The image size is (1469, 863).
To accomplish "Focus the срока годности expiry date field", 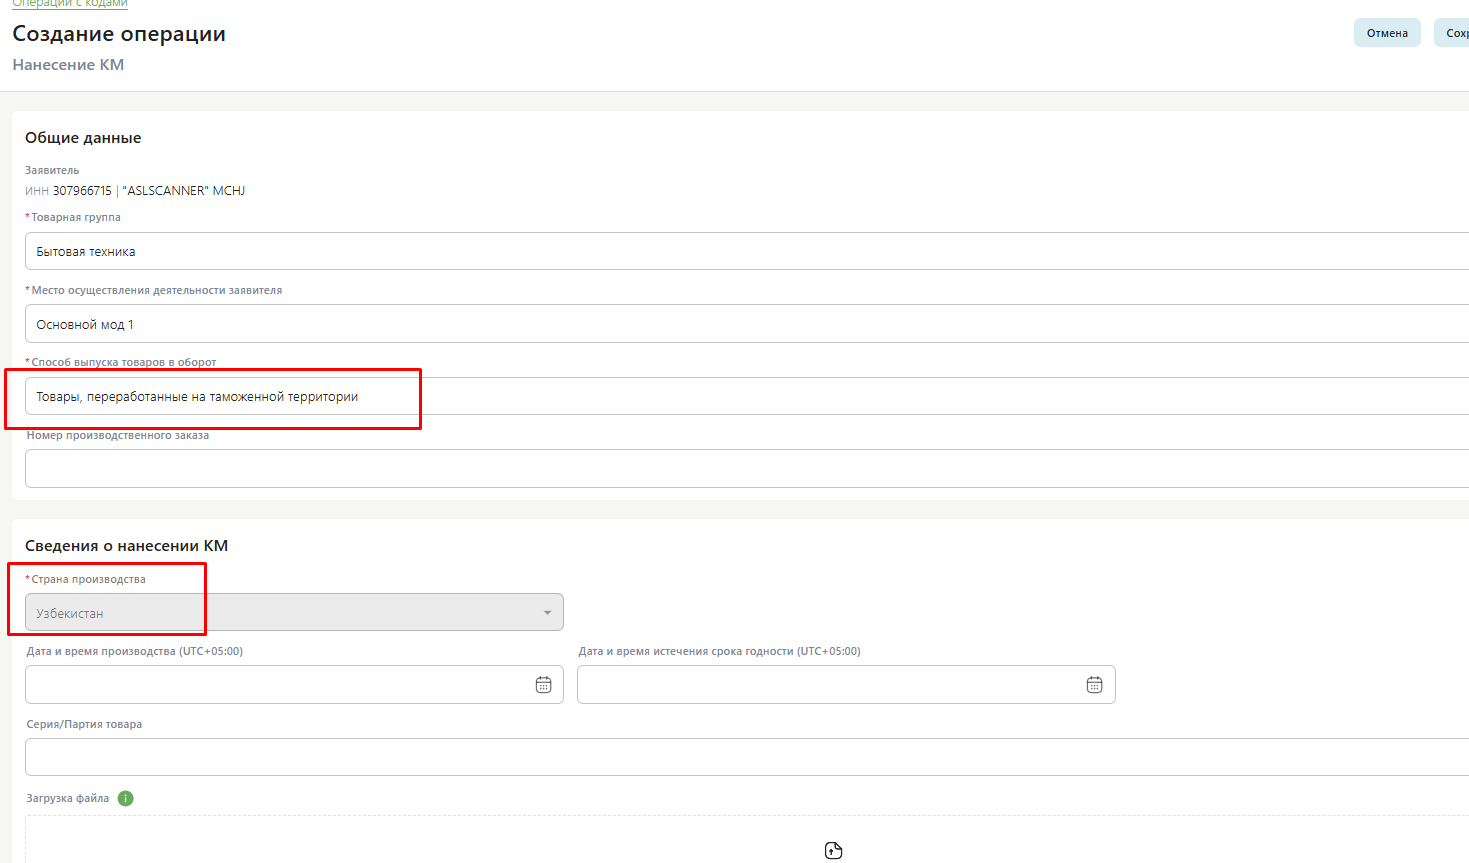I will click(846, 685).
